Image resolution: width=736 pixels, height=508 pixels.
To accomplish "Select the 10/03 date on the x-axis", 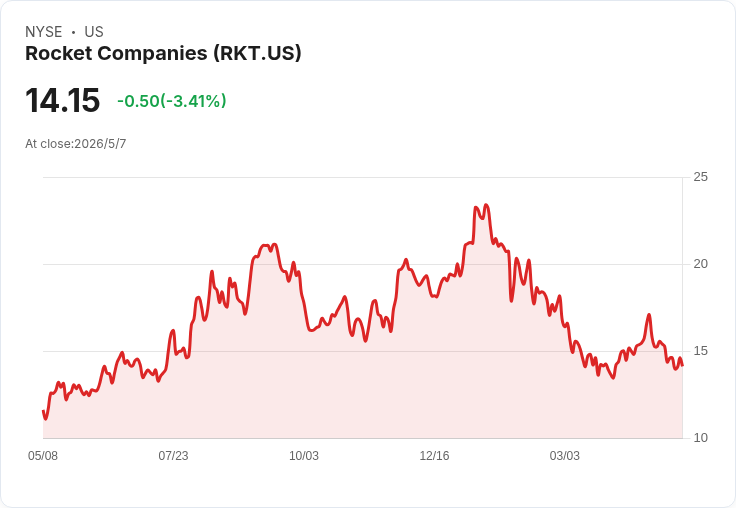I will click(304, 455).
